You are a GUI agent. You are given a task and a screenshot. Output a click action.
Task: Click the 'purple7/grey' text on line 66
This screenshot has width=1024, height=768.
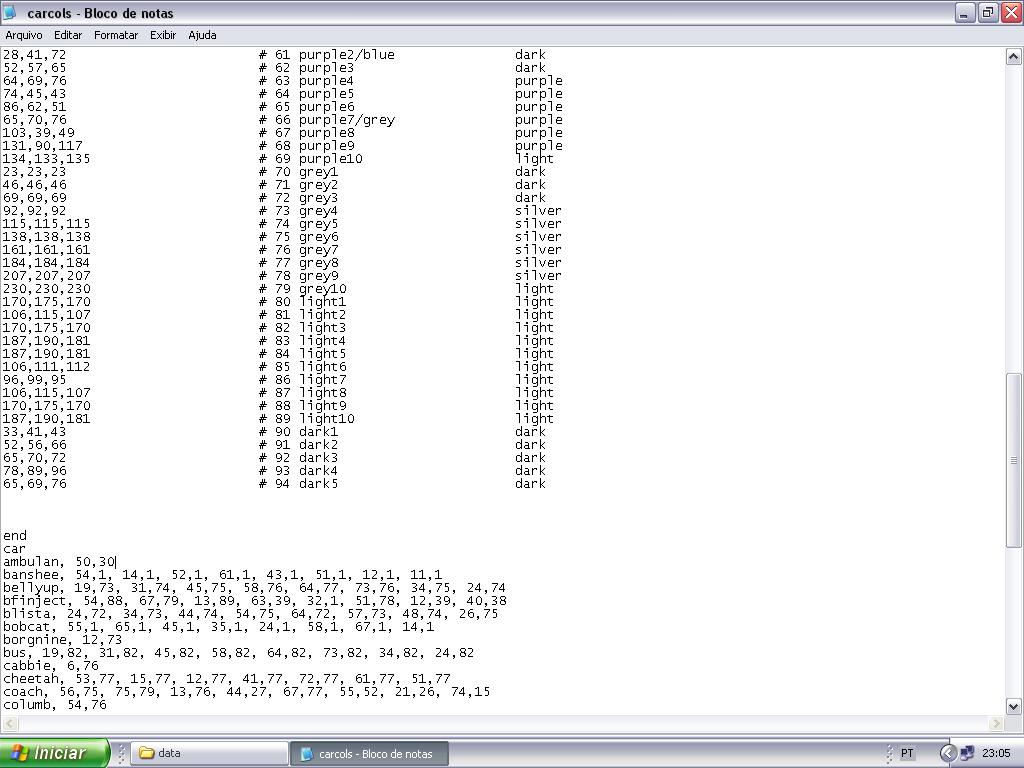point(347,120)
